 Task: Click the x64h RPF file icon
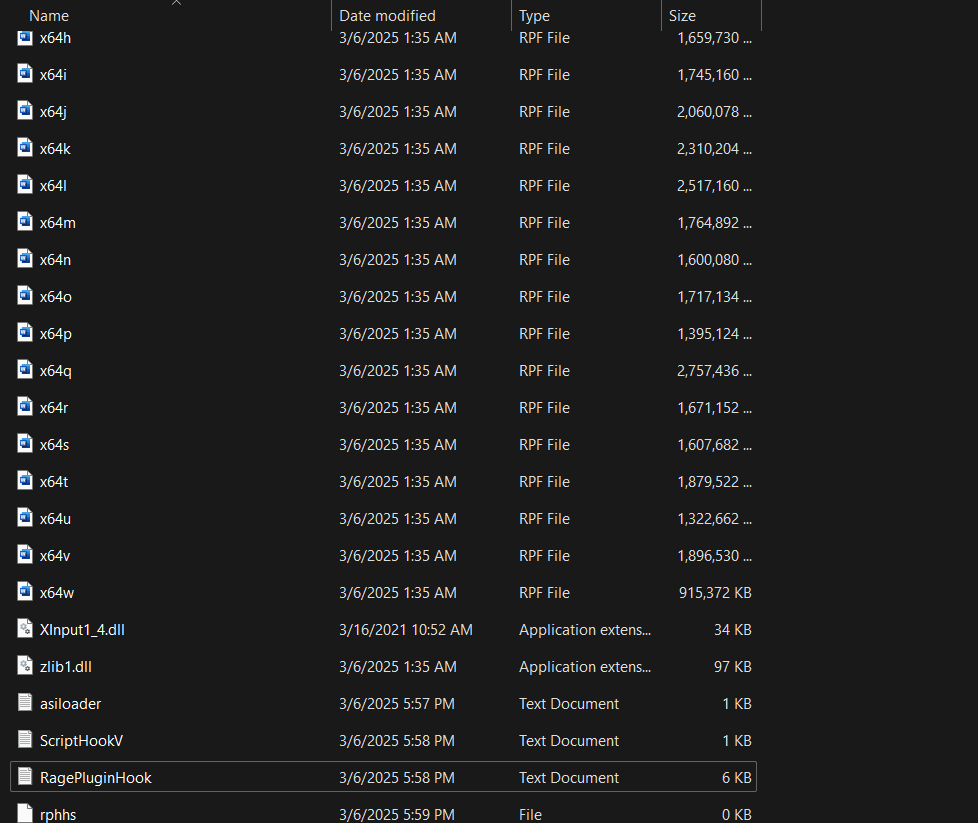tap(26, 38)
